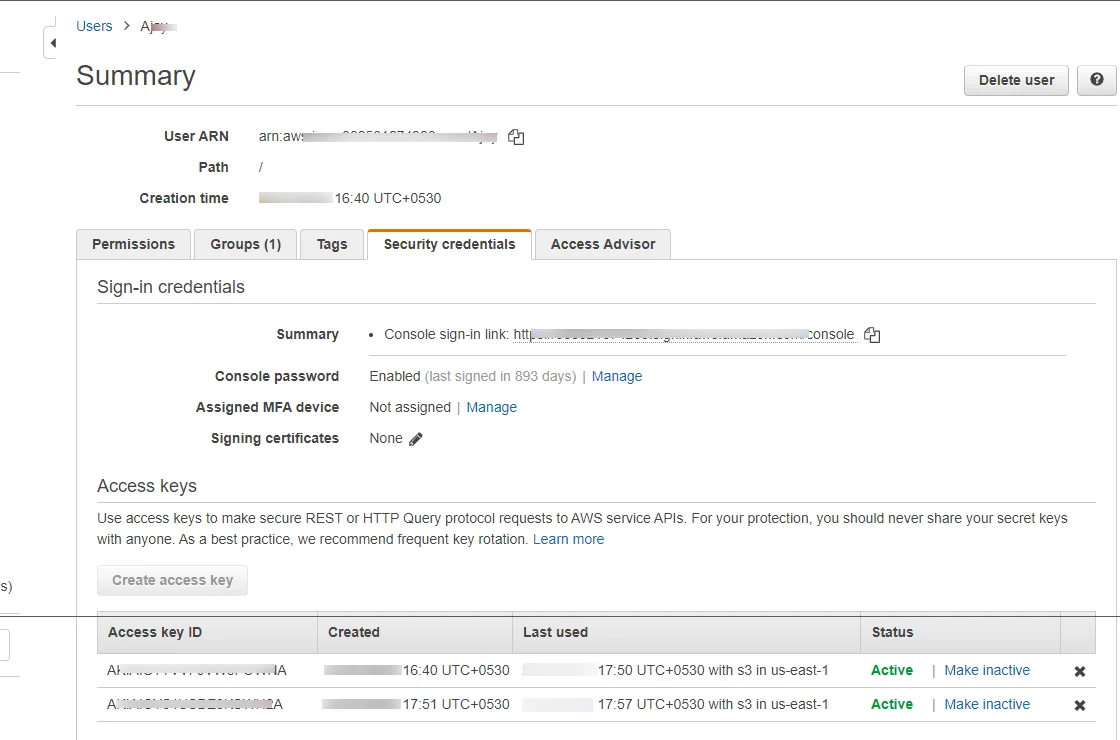Select the Active status of key last used 17:57
Image resolution: width=1120 pixels, height=740 pixels.
tap(891, 704)
